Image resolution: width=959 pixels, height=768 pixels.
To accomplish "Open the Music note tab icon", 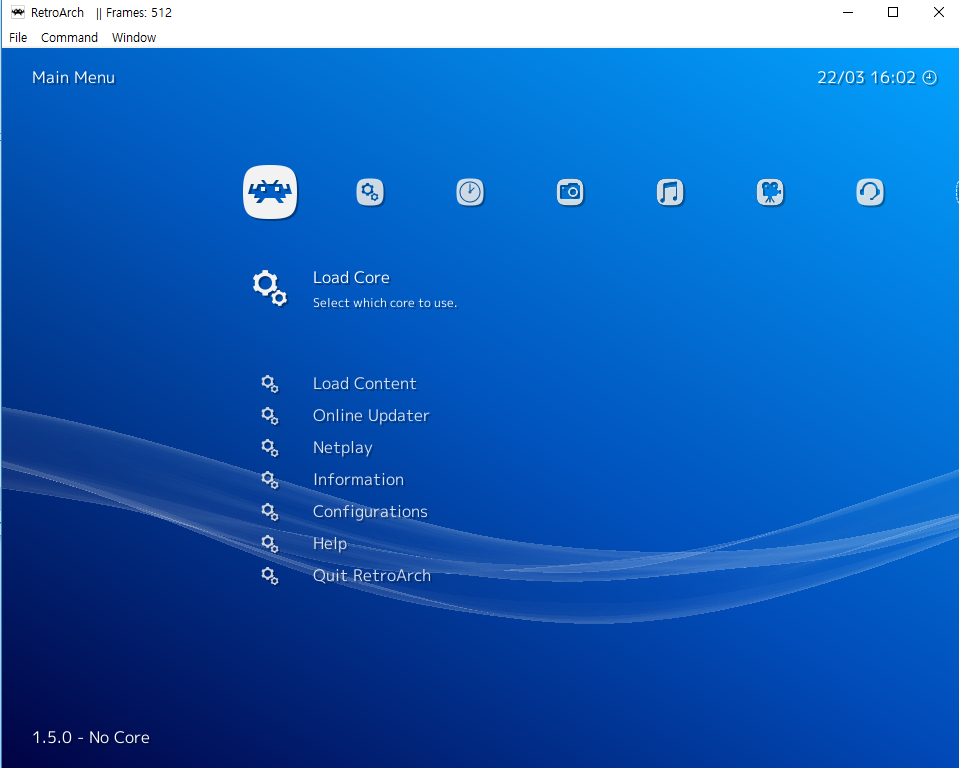I will 670,192.
